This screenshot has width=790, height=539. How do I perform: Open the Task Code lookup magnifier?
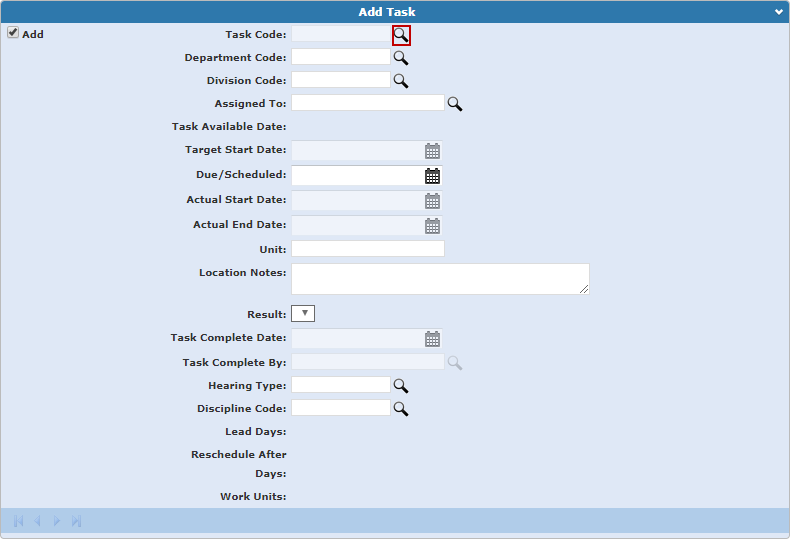[x=401, y=35]
